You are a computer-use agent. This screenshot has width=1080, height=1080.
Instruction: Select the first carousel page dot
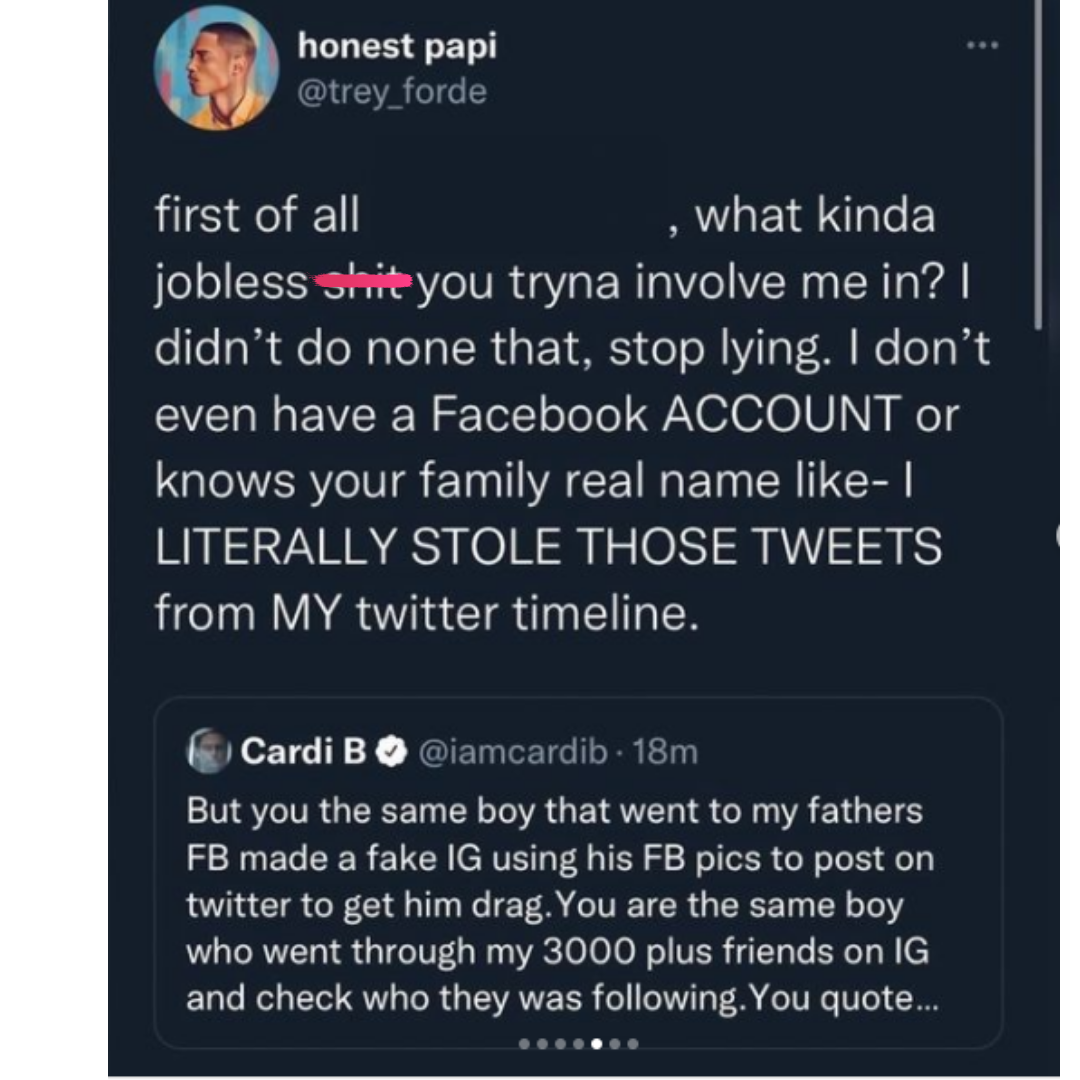tap(524, 1044)
